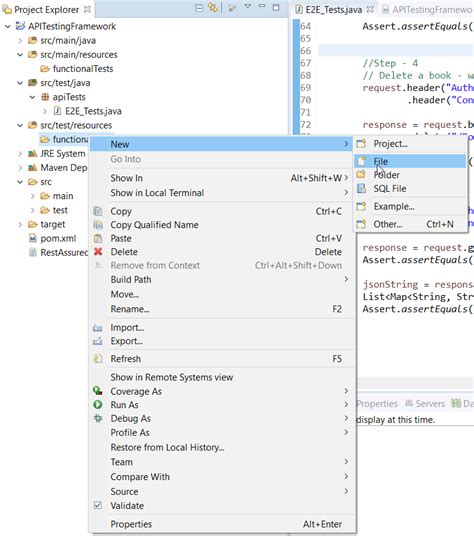Open the Compare With submenu
The height and width of the screenshot is (536, 474).
pyautogui.click(x=221, y=477)
